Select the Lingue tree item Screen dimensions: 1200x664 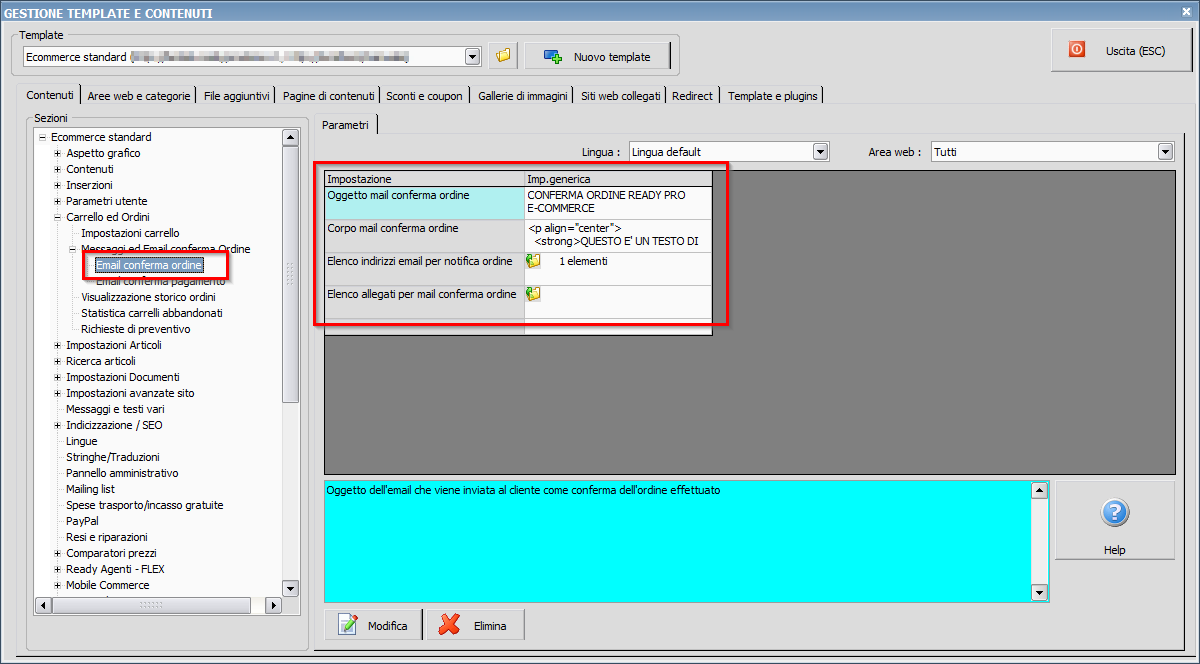click(x=82, y=441)
